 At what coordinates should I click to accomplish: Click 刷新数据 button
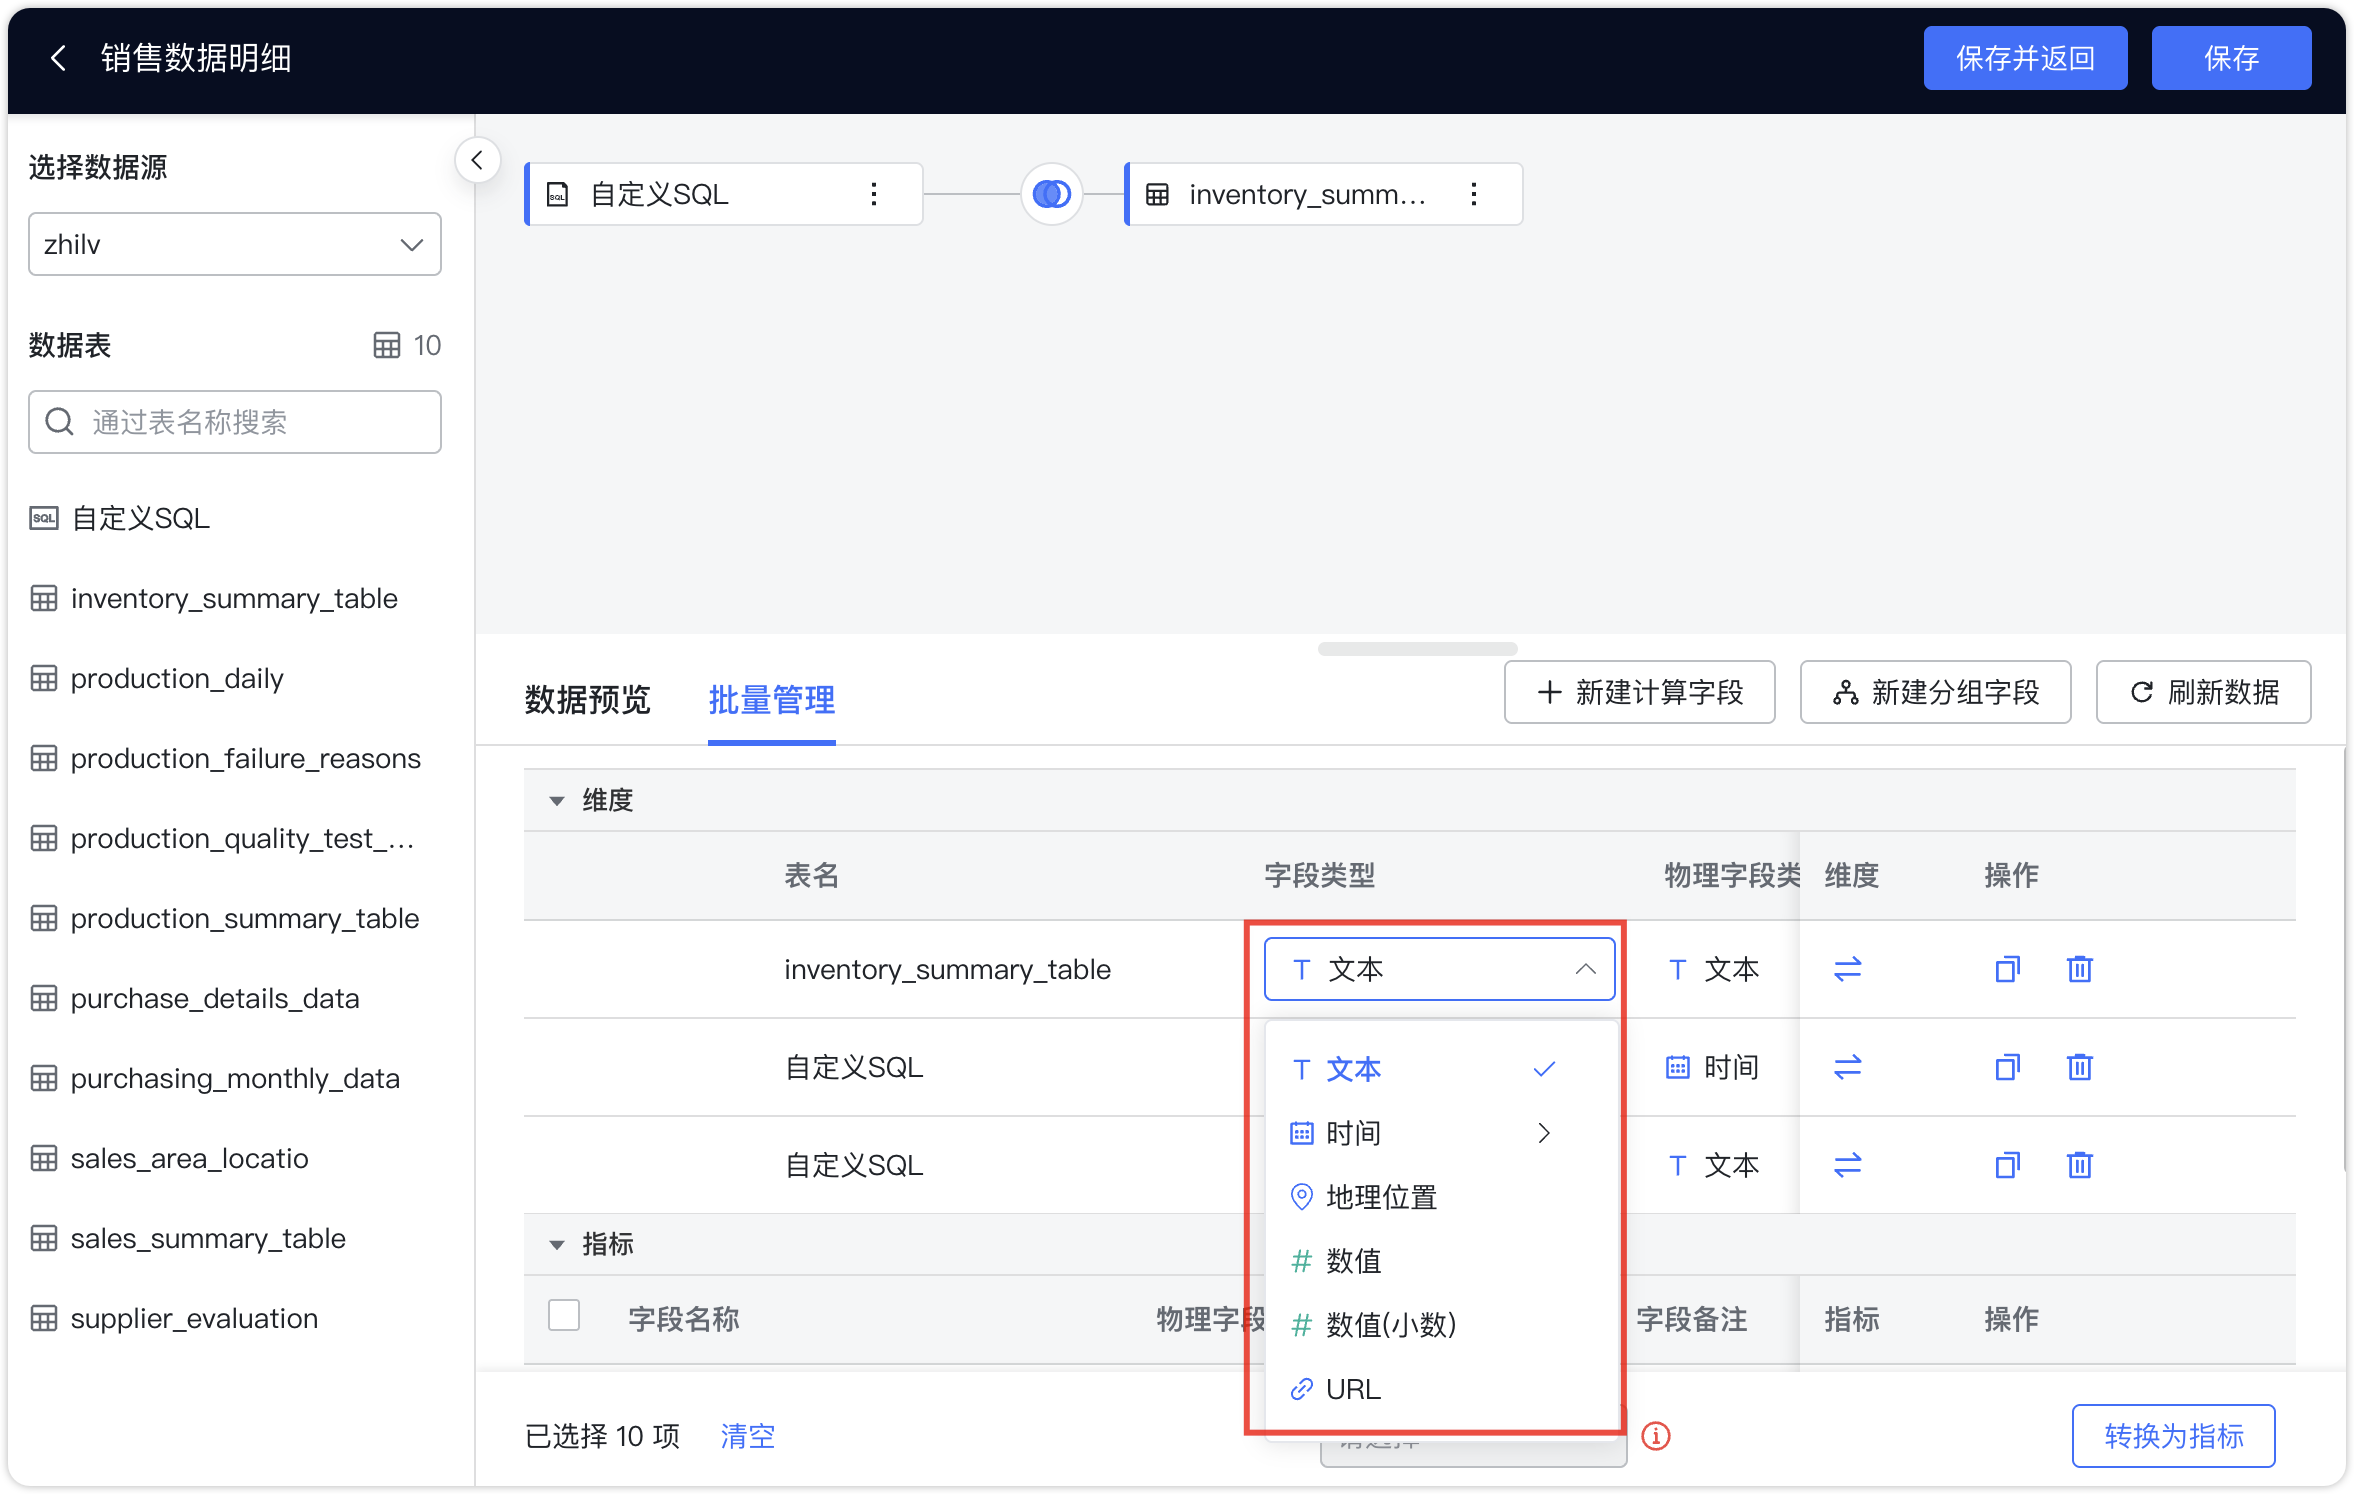(2203, 692)
